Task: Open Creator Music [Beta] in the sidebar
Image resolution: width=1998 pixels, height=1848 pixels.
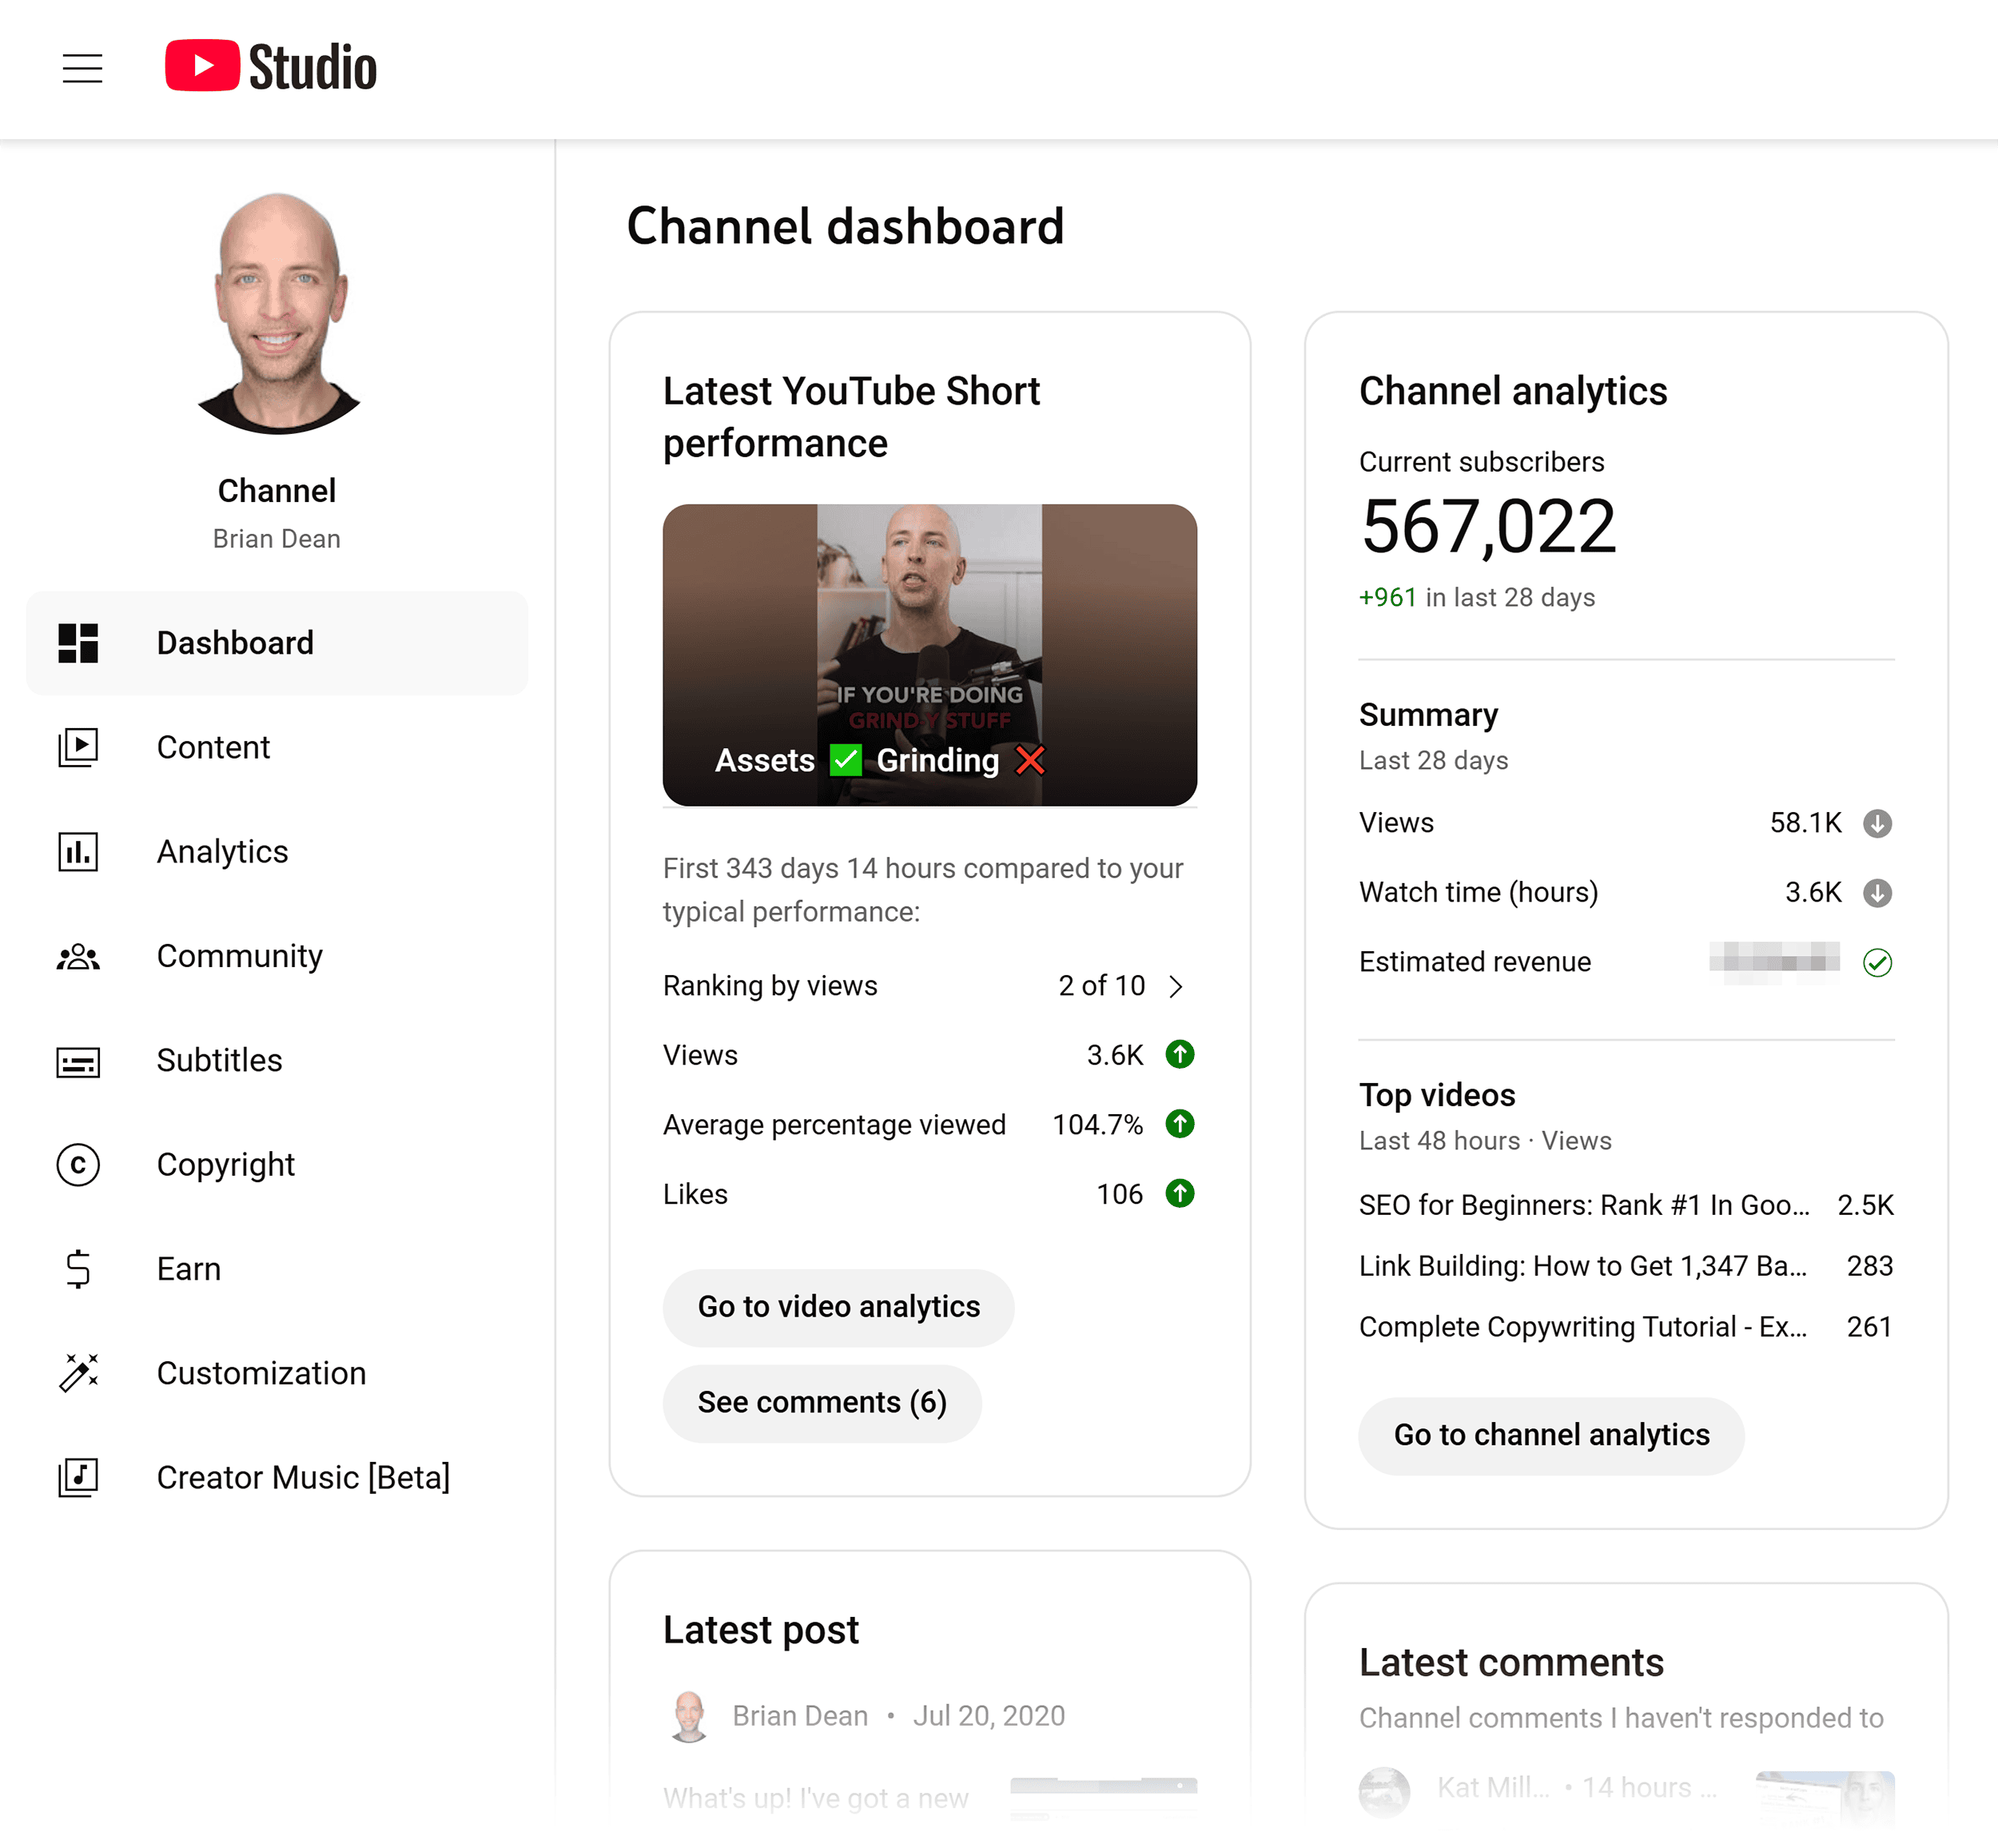Action: (277, 1477)
